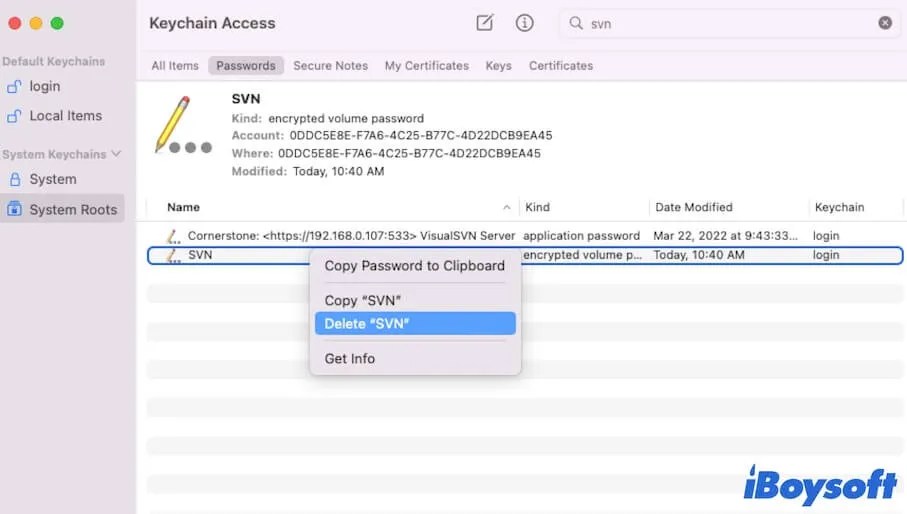907x514 pixels.
Task: Open the info (i) toolbar icon
Action: click(524, 23)
